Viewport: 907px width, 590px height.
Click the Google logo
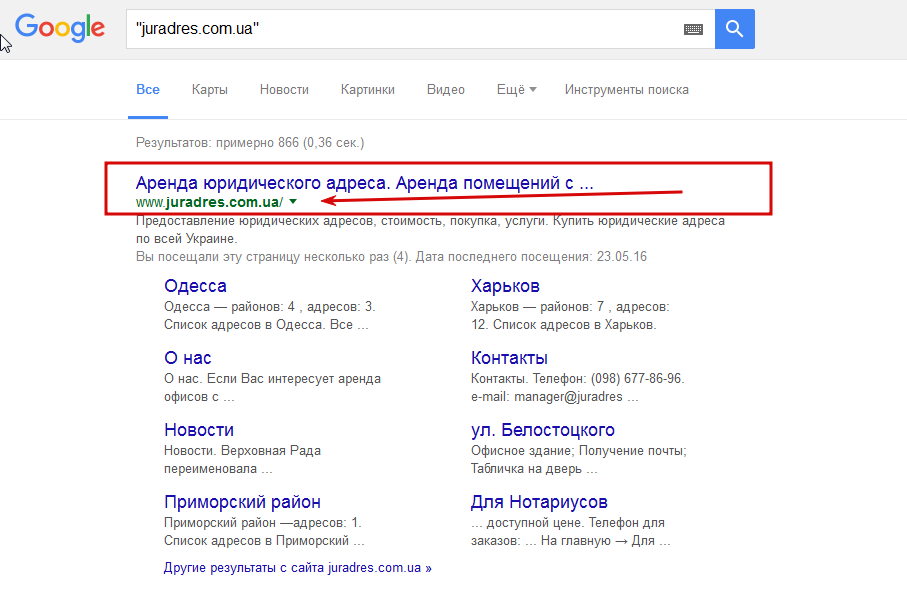[x=60, y=29]
